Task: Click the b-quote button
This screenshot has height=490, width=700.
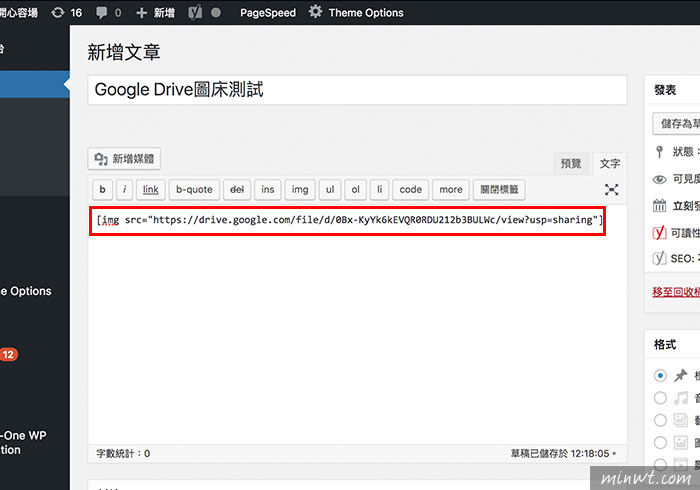Action: [194, 189]
